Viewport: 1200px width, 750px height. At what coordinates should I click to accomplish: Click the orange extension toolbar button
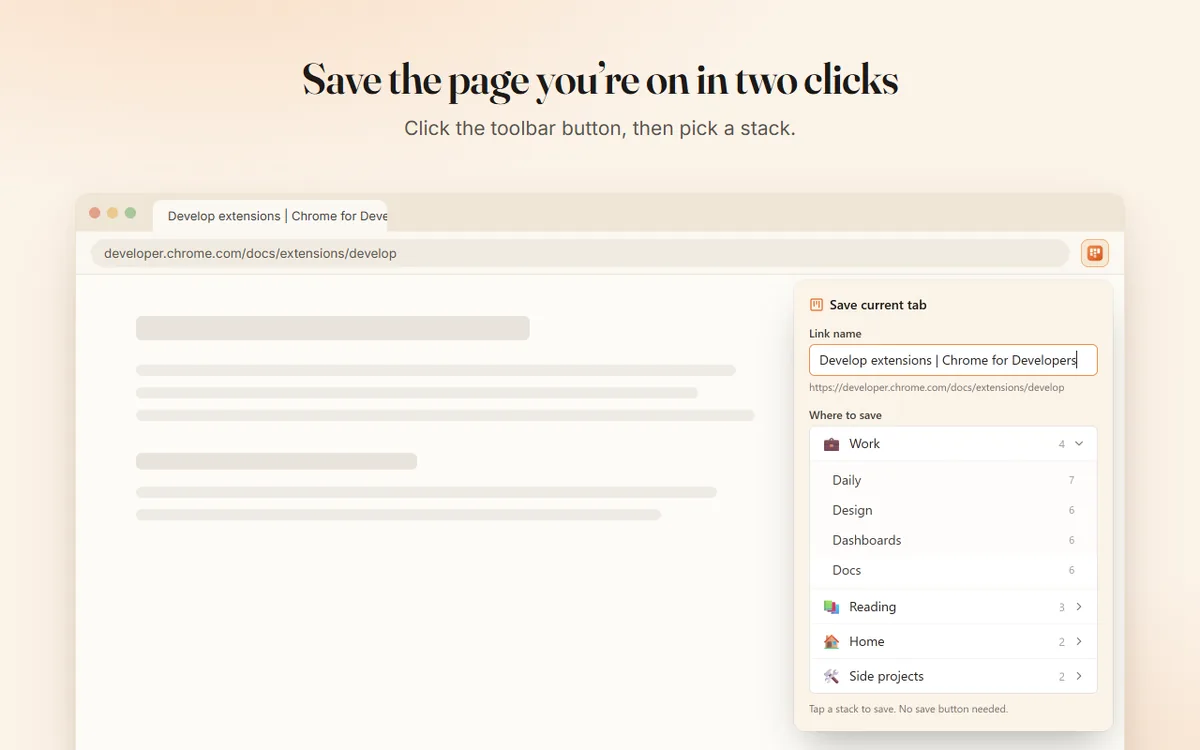1095,253
